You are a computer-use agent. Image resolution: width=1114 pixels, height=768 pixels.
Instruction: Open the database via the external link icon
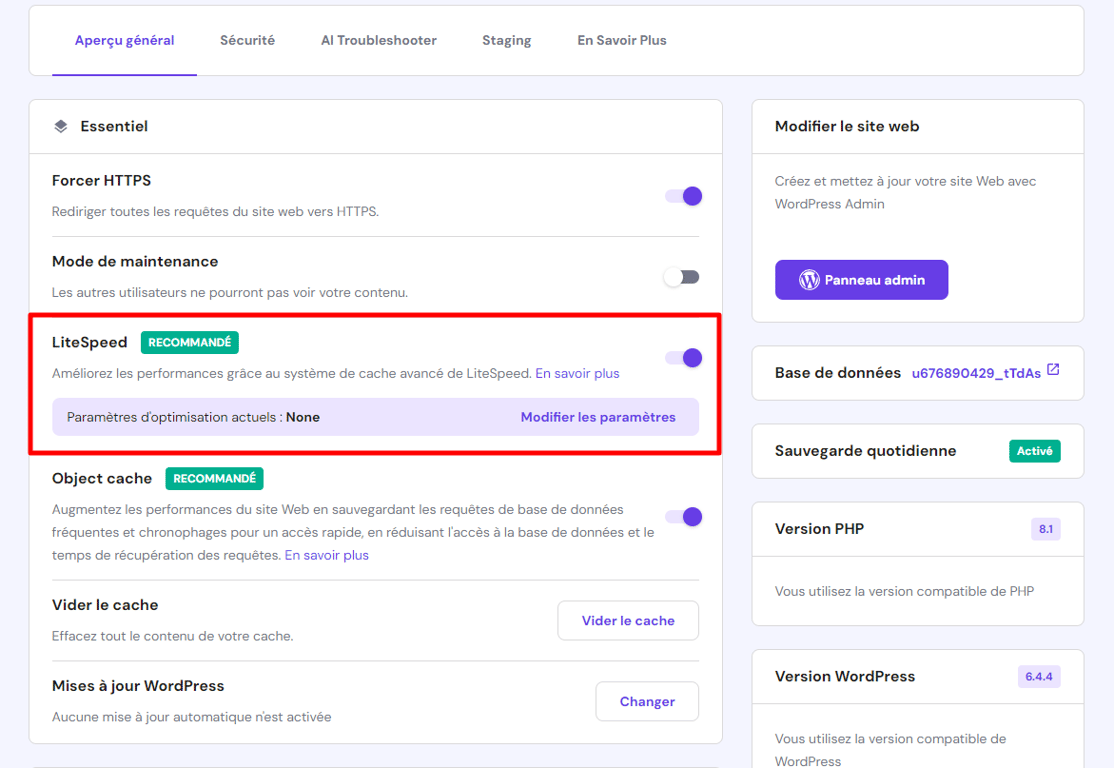pos(1054,369)
